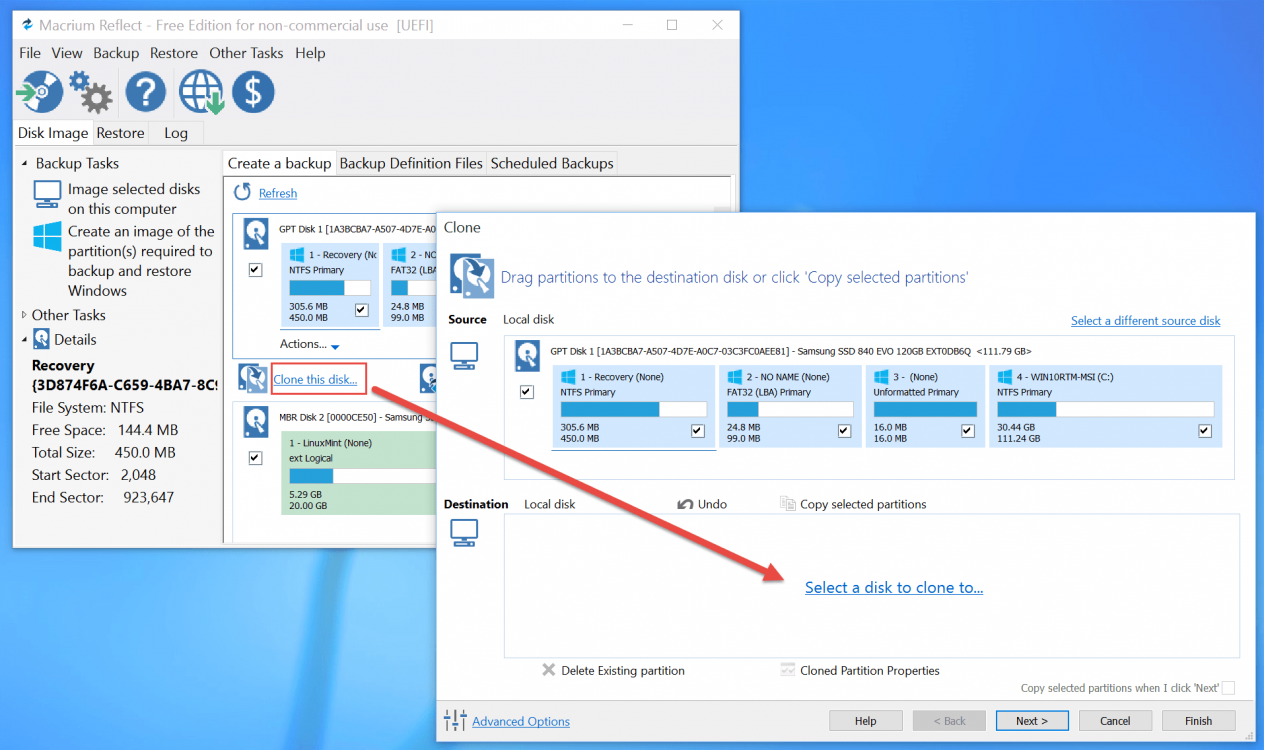Click the dollar sign purchase toolbar icon
The image size is (1264, 750).
[x=254, y=92]
